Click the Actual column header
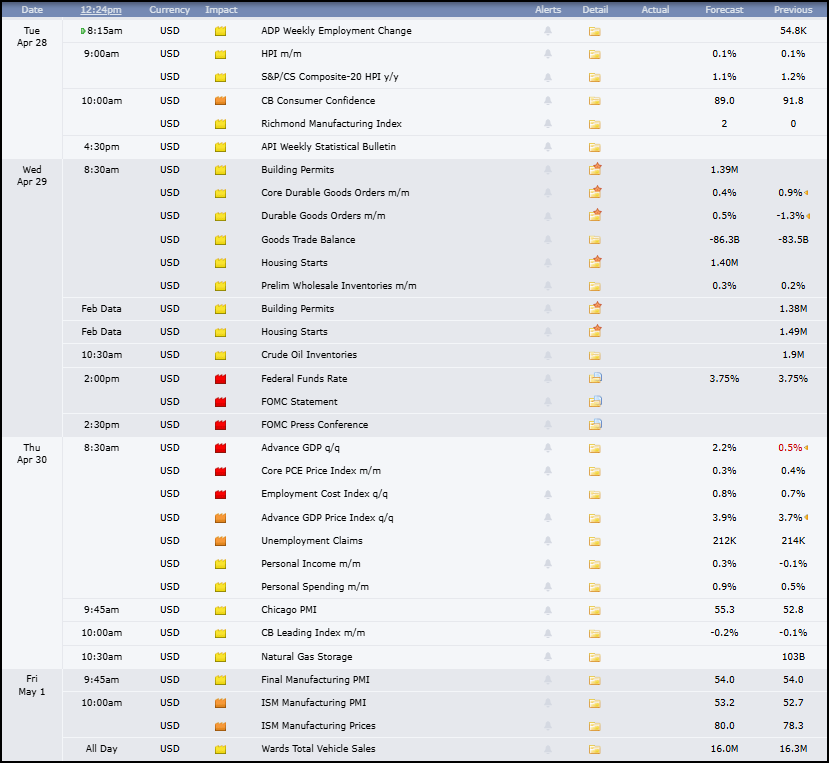This screenshot has height=763, width=829. (x=655, y=10)
